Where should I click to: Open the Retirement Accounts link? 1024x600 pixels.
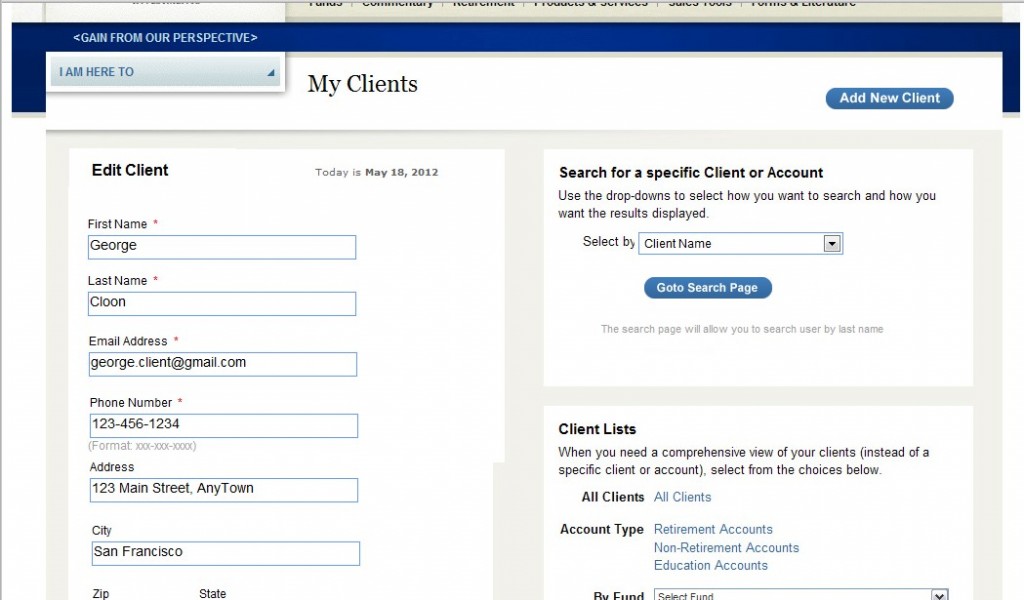pos(713,529)
